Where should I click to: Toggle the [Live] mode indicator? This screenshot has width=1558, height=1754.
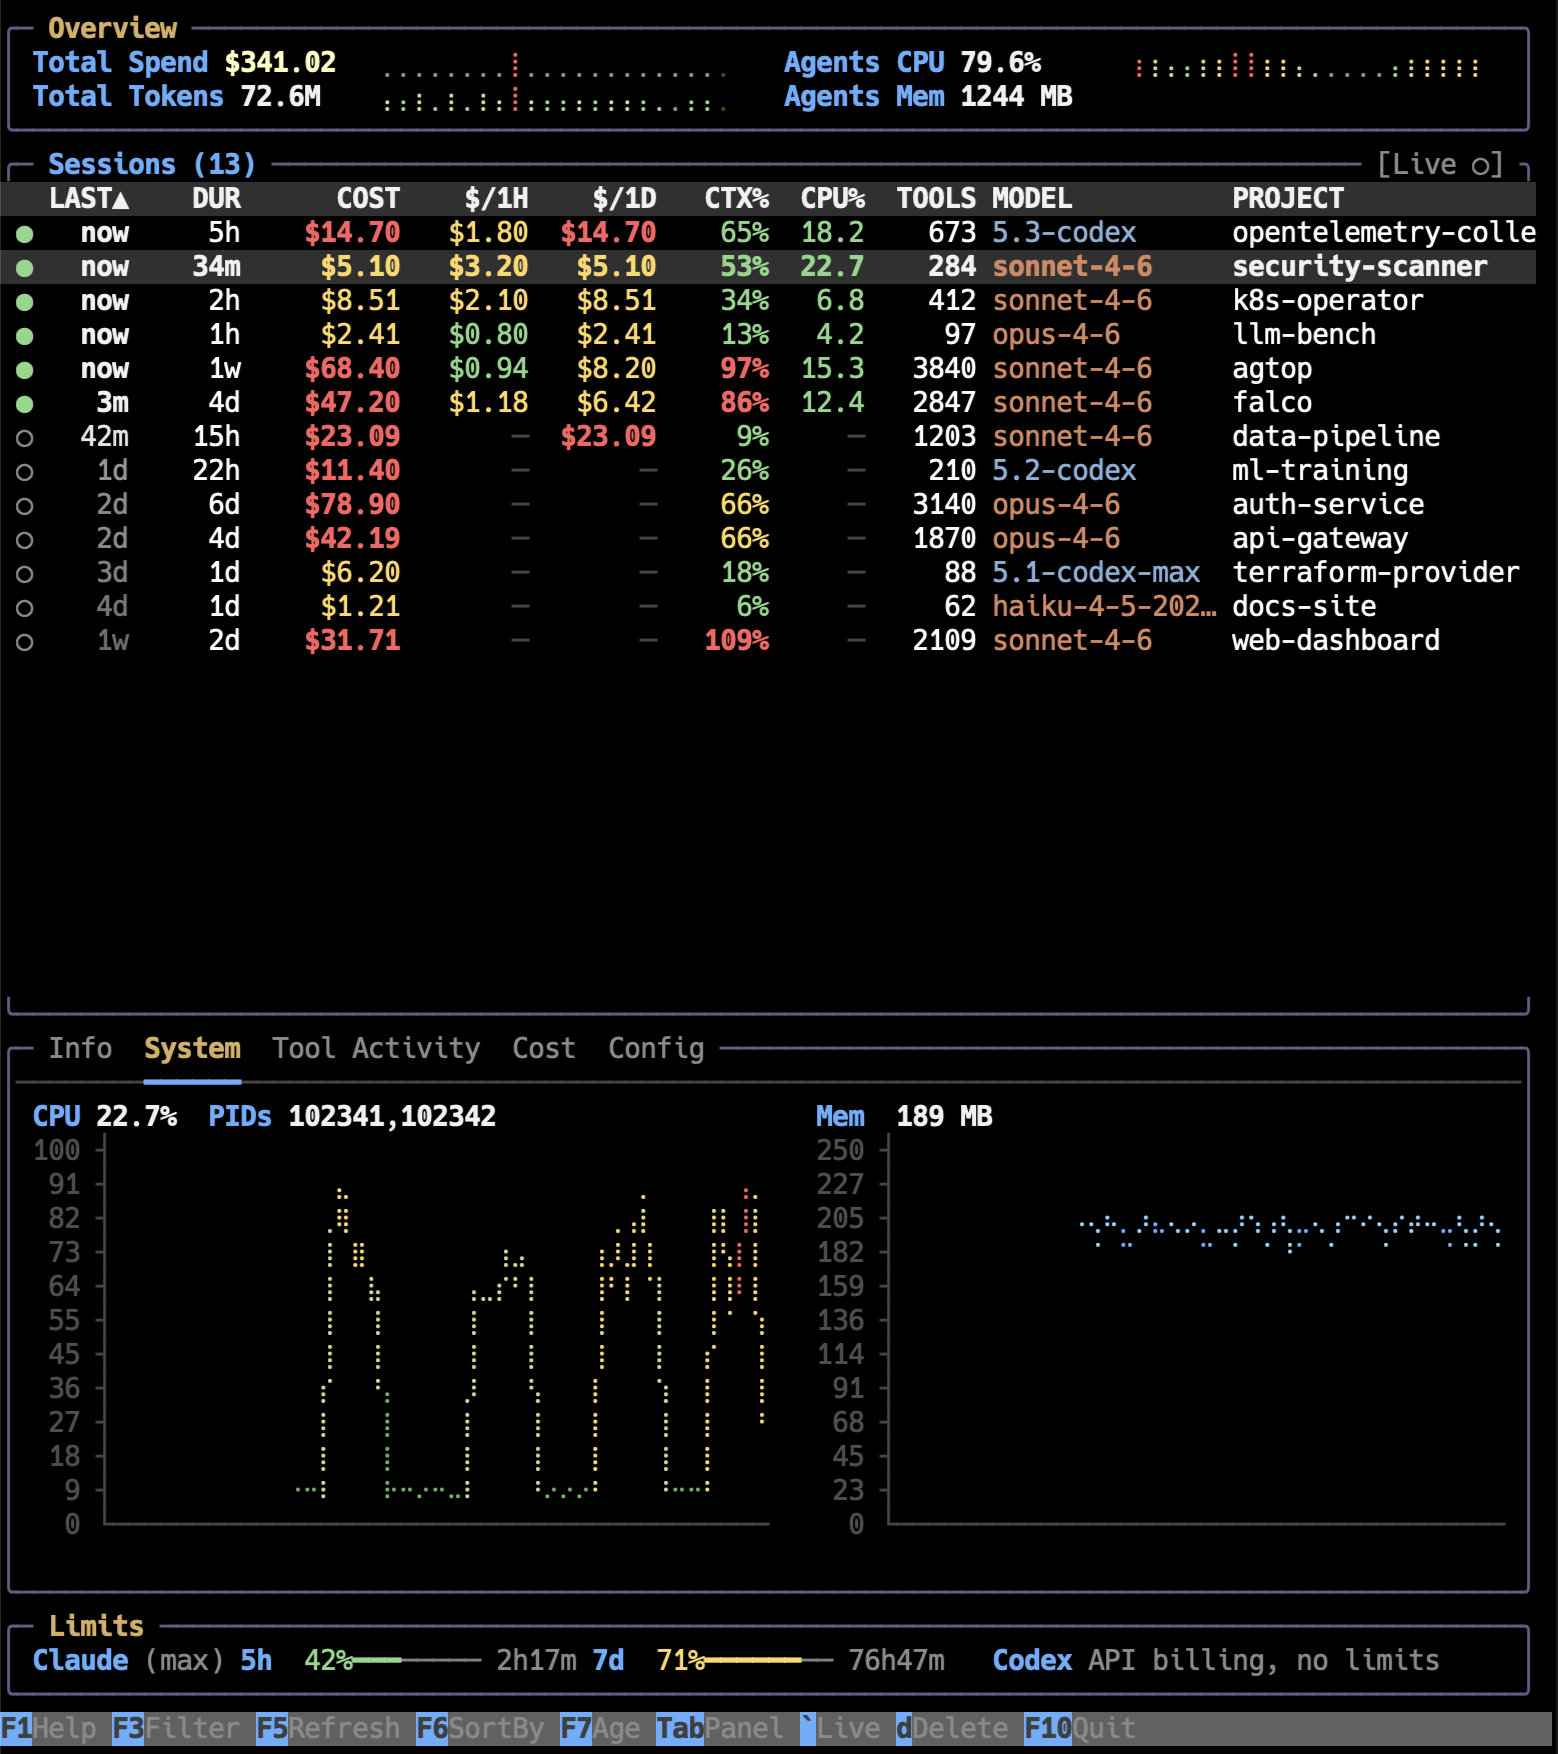coord(1440,164)
